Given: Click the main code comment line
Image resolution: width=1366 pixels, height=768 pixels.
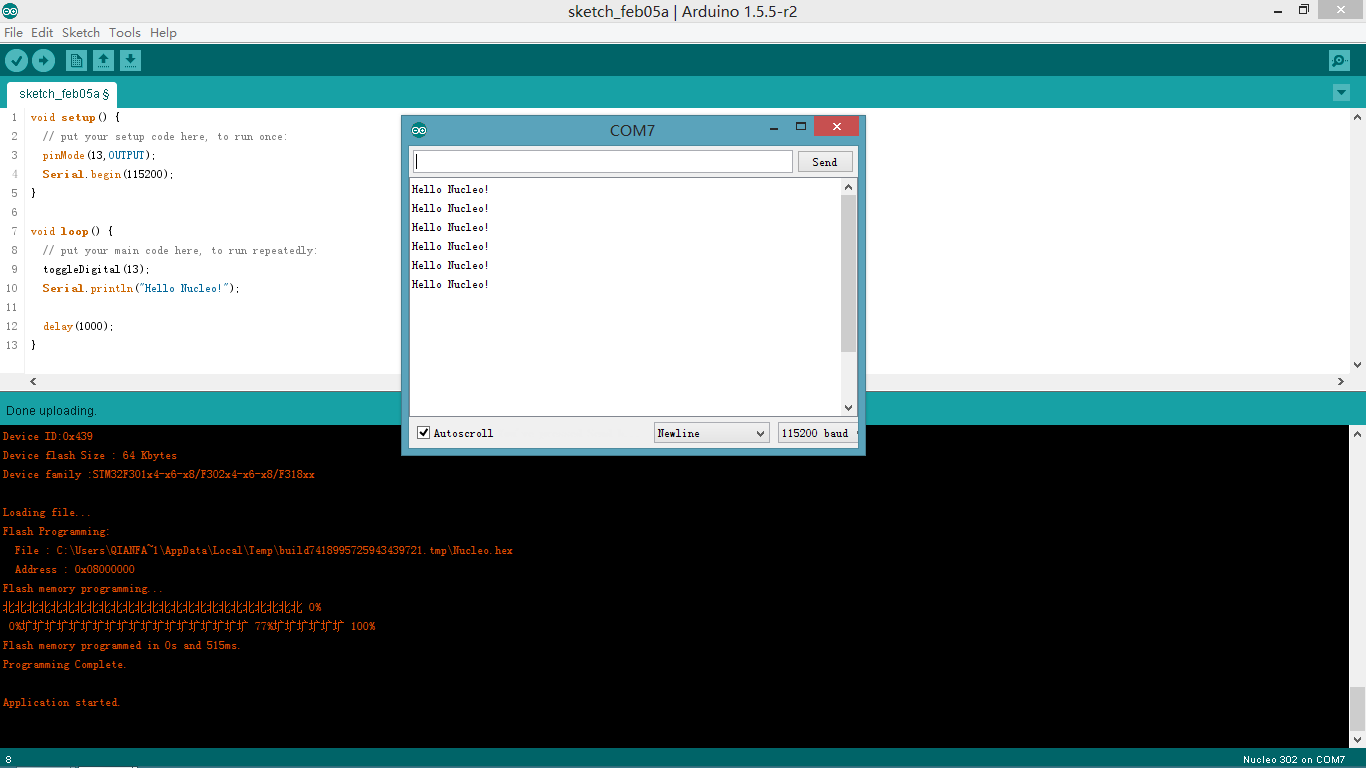Looking at the screenshot, I should tap(180, 250).
